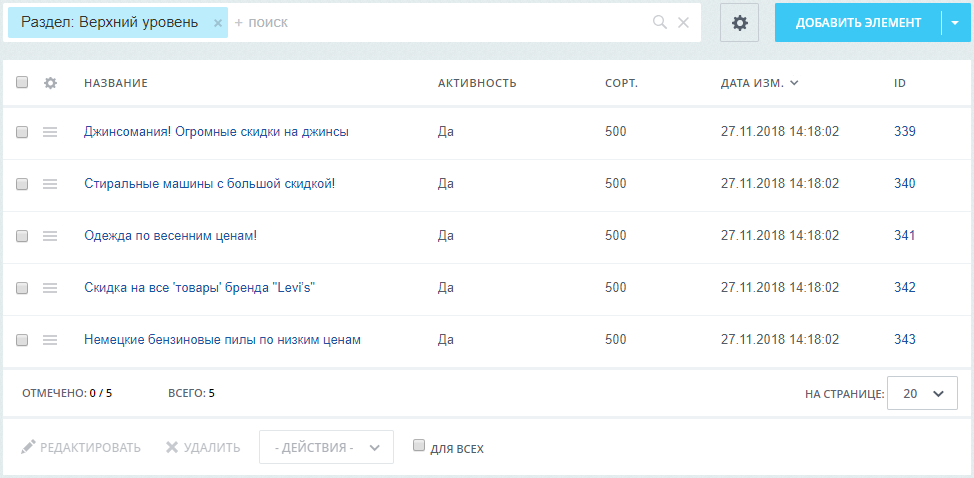Sort by 'Название' column header

click(116, 83)
